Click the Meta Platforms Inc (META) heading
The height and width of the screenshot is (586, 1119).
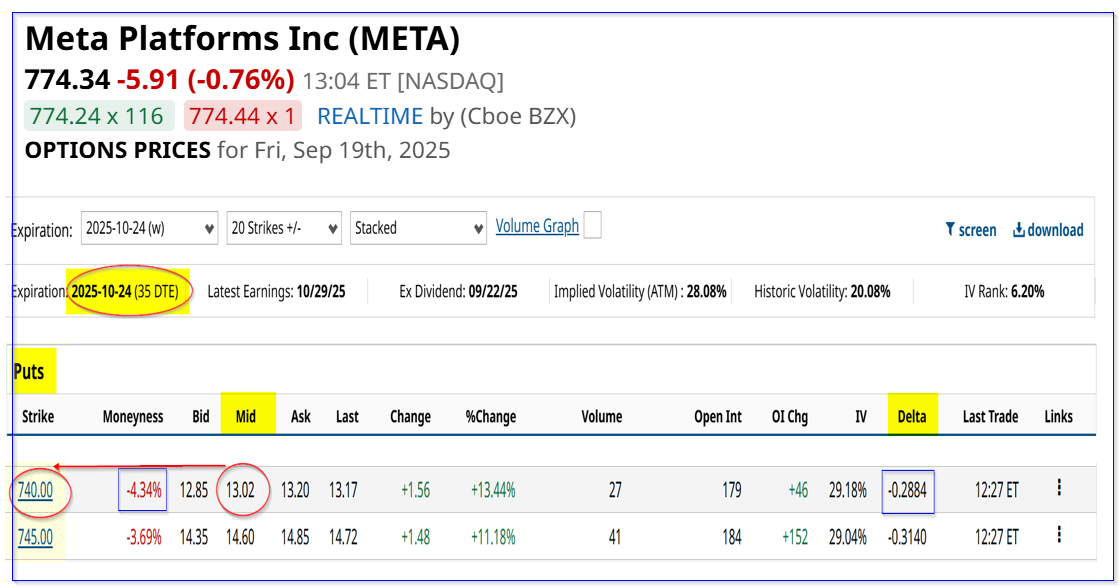pos(243,39)
